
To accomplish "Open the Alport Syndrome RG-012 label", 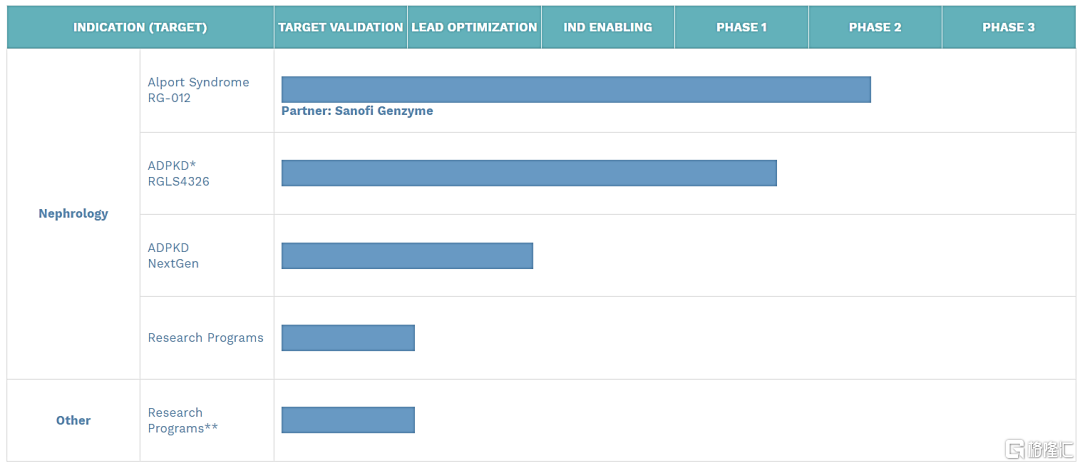I will [198, 90].
